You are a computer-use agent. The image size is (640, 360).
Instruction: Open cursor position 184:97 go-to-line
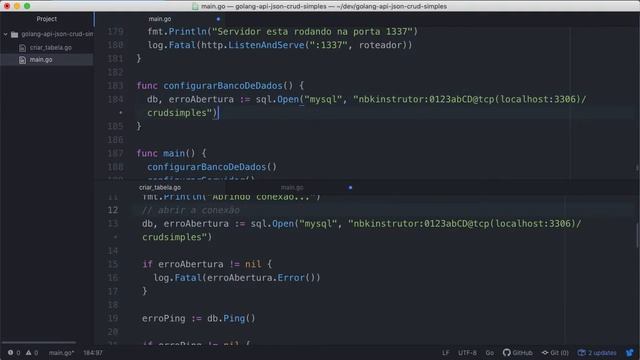(x=93, y=353)
